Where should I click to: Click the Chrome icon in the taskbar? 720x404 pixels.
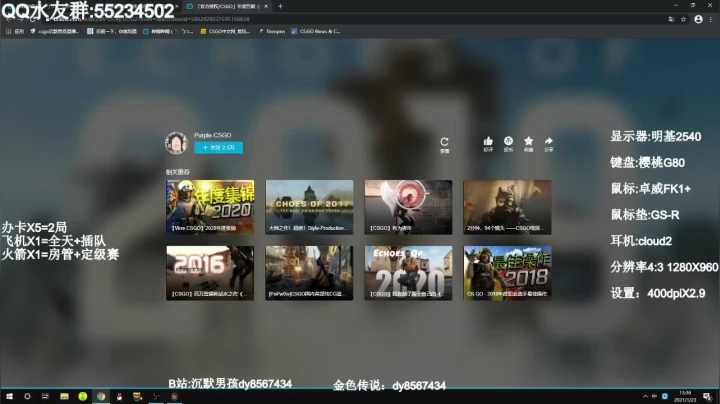(x=101, y=396)
